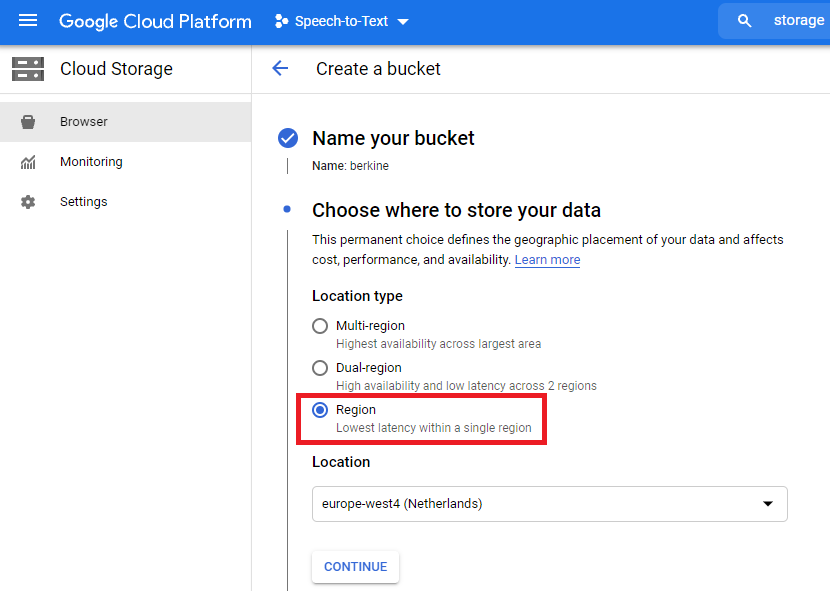Click the Location dropdown caret arrow
Image resolution: width=830 pixels, height=591 pixels.
point(768,504)
